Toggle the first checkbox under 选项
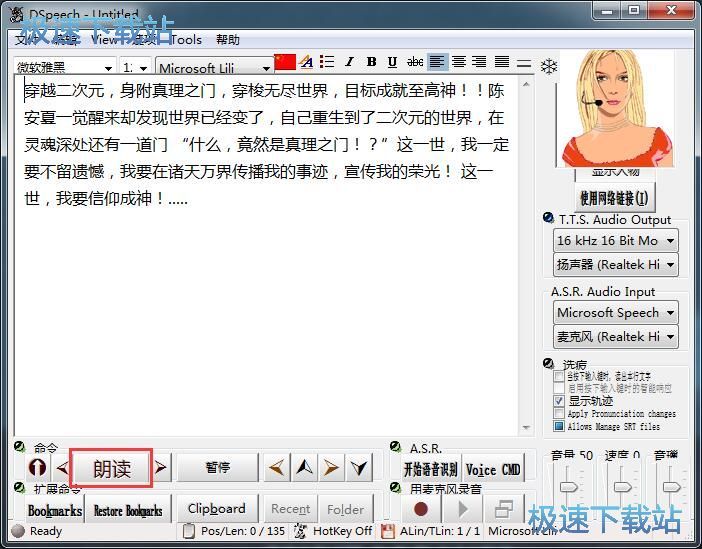This screenshot has height=549, width=702. 559,375
